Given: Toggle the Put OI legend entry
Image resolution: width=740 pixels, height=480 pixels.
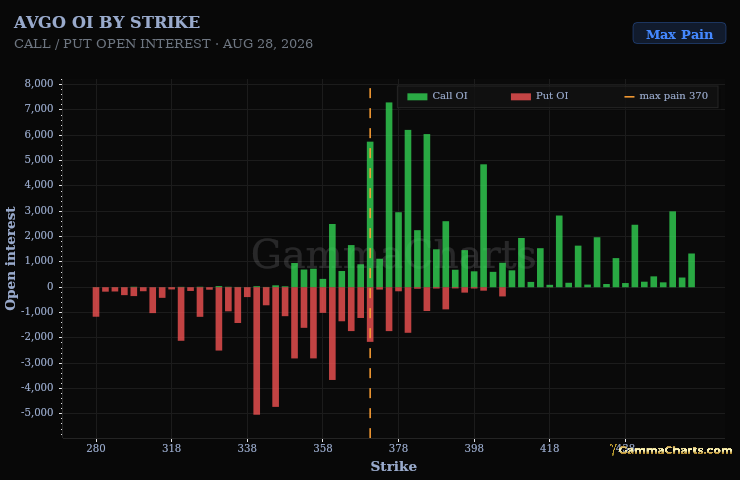Looking at the screenshot, I should tap(539, 96).
